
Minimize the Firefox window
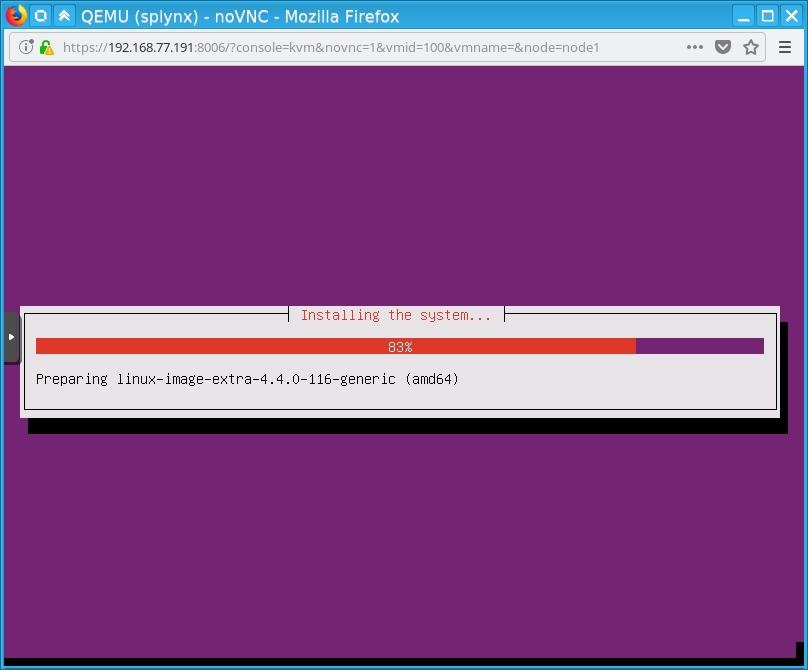pos(743,16)
